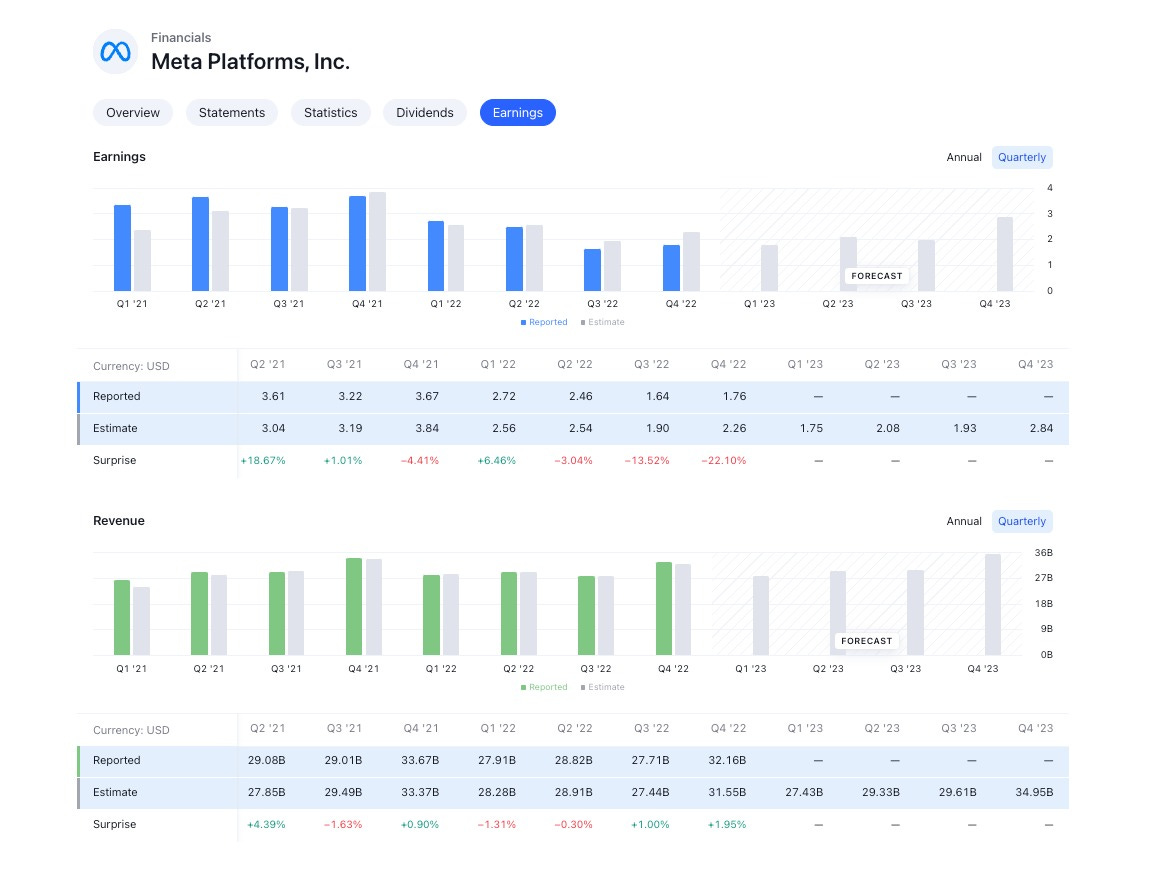This screenshot has height=891, width=1155.
Task: Click the 2.46 reported earnings value
Action: 580,397
